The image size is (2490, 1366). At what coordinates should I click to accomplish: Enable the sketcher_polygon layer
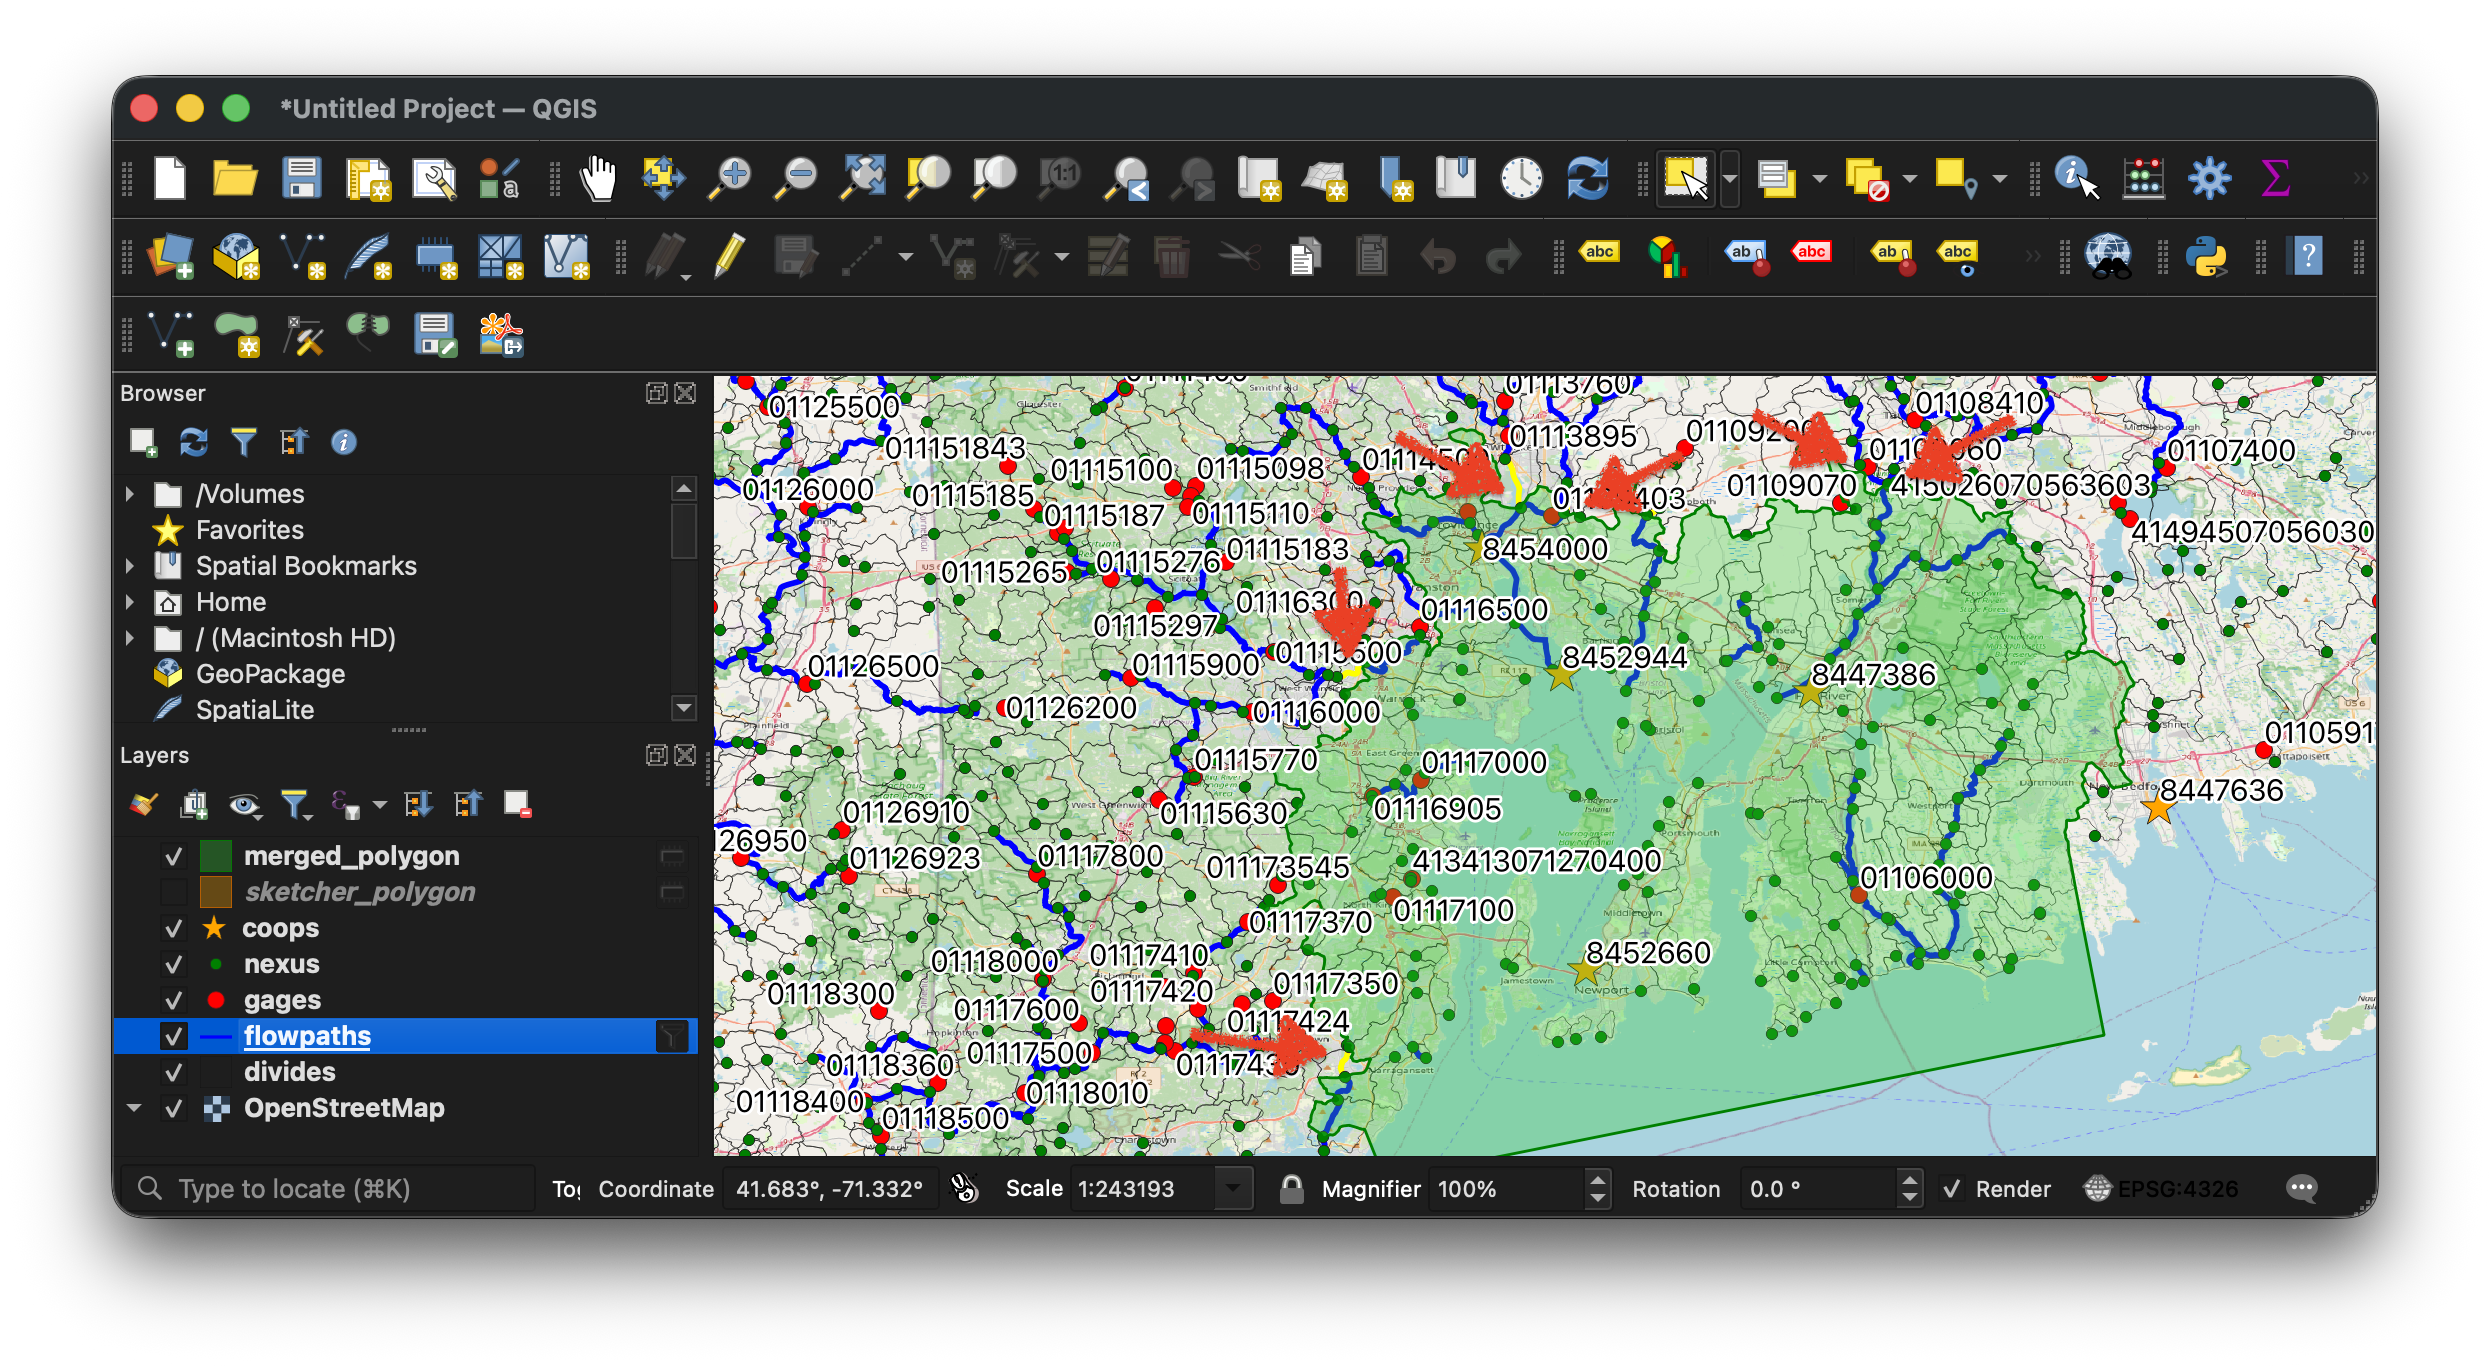point(174,892)
